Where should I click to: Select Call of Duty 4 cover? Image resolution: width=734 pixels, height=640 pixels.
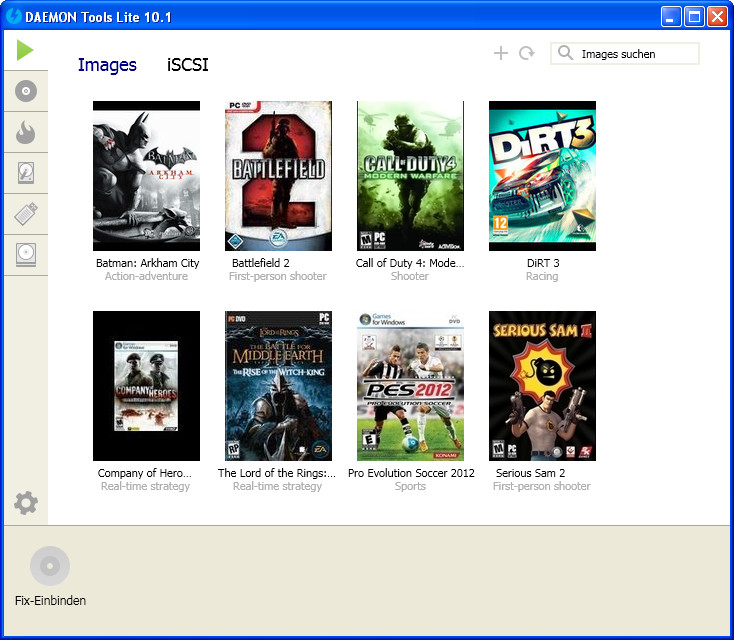(x=410, y=176)
